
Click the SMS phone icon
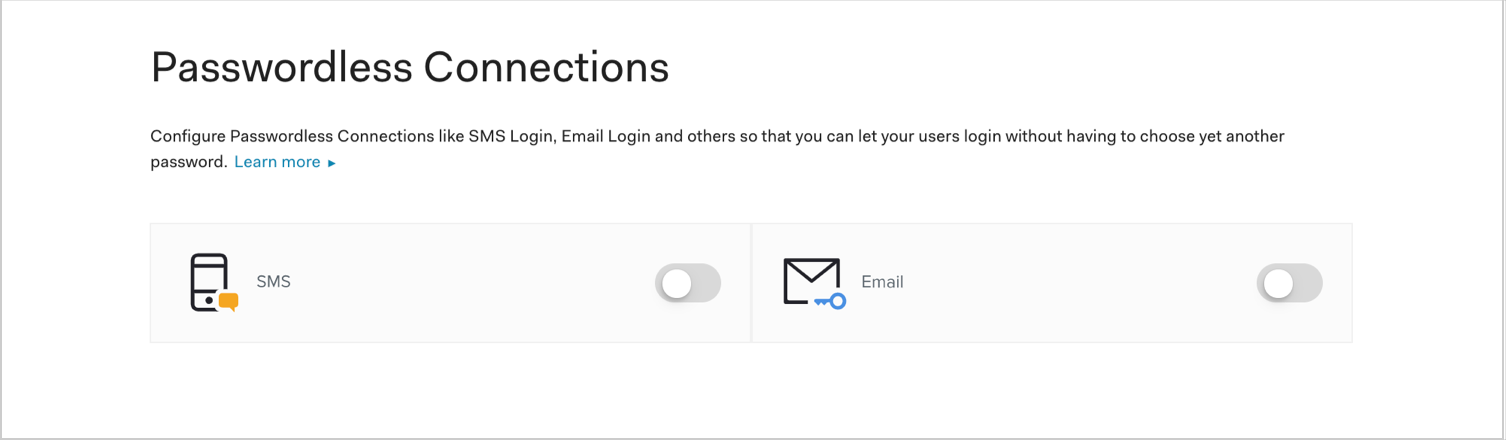(214, 283)
